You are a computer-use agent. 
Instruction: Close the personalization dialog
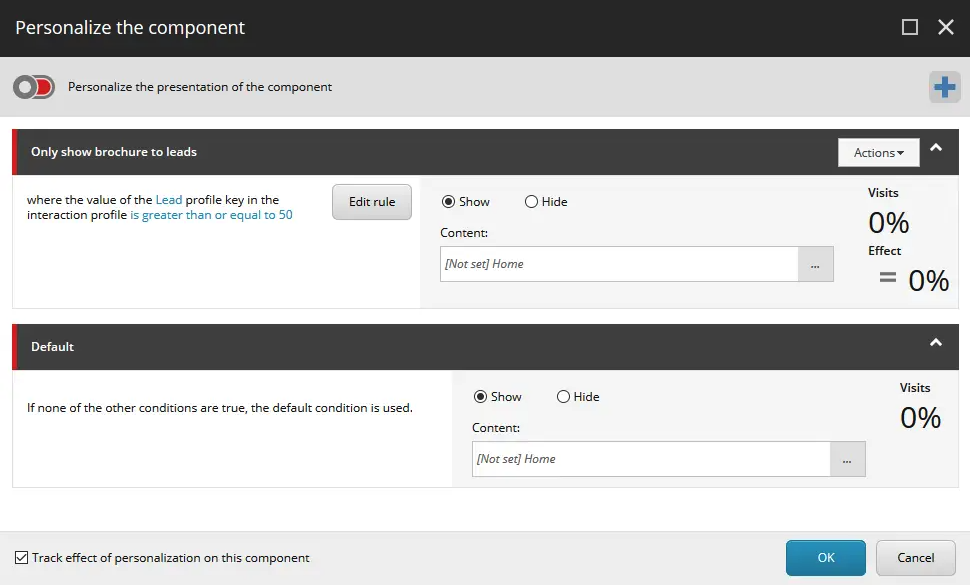pyautogui.click(x=946, y=27)
